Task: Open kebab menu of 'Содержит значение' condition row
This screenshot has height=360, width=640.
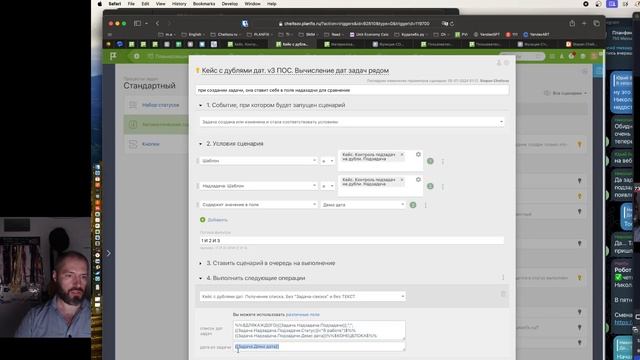Action: (426, 205)
